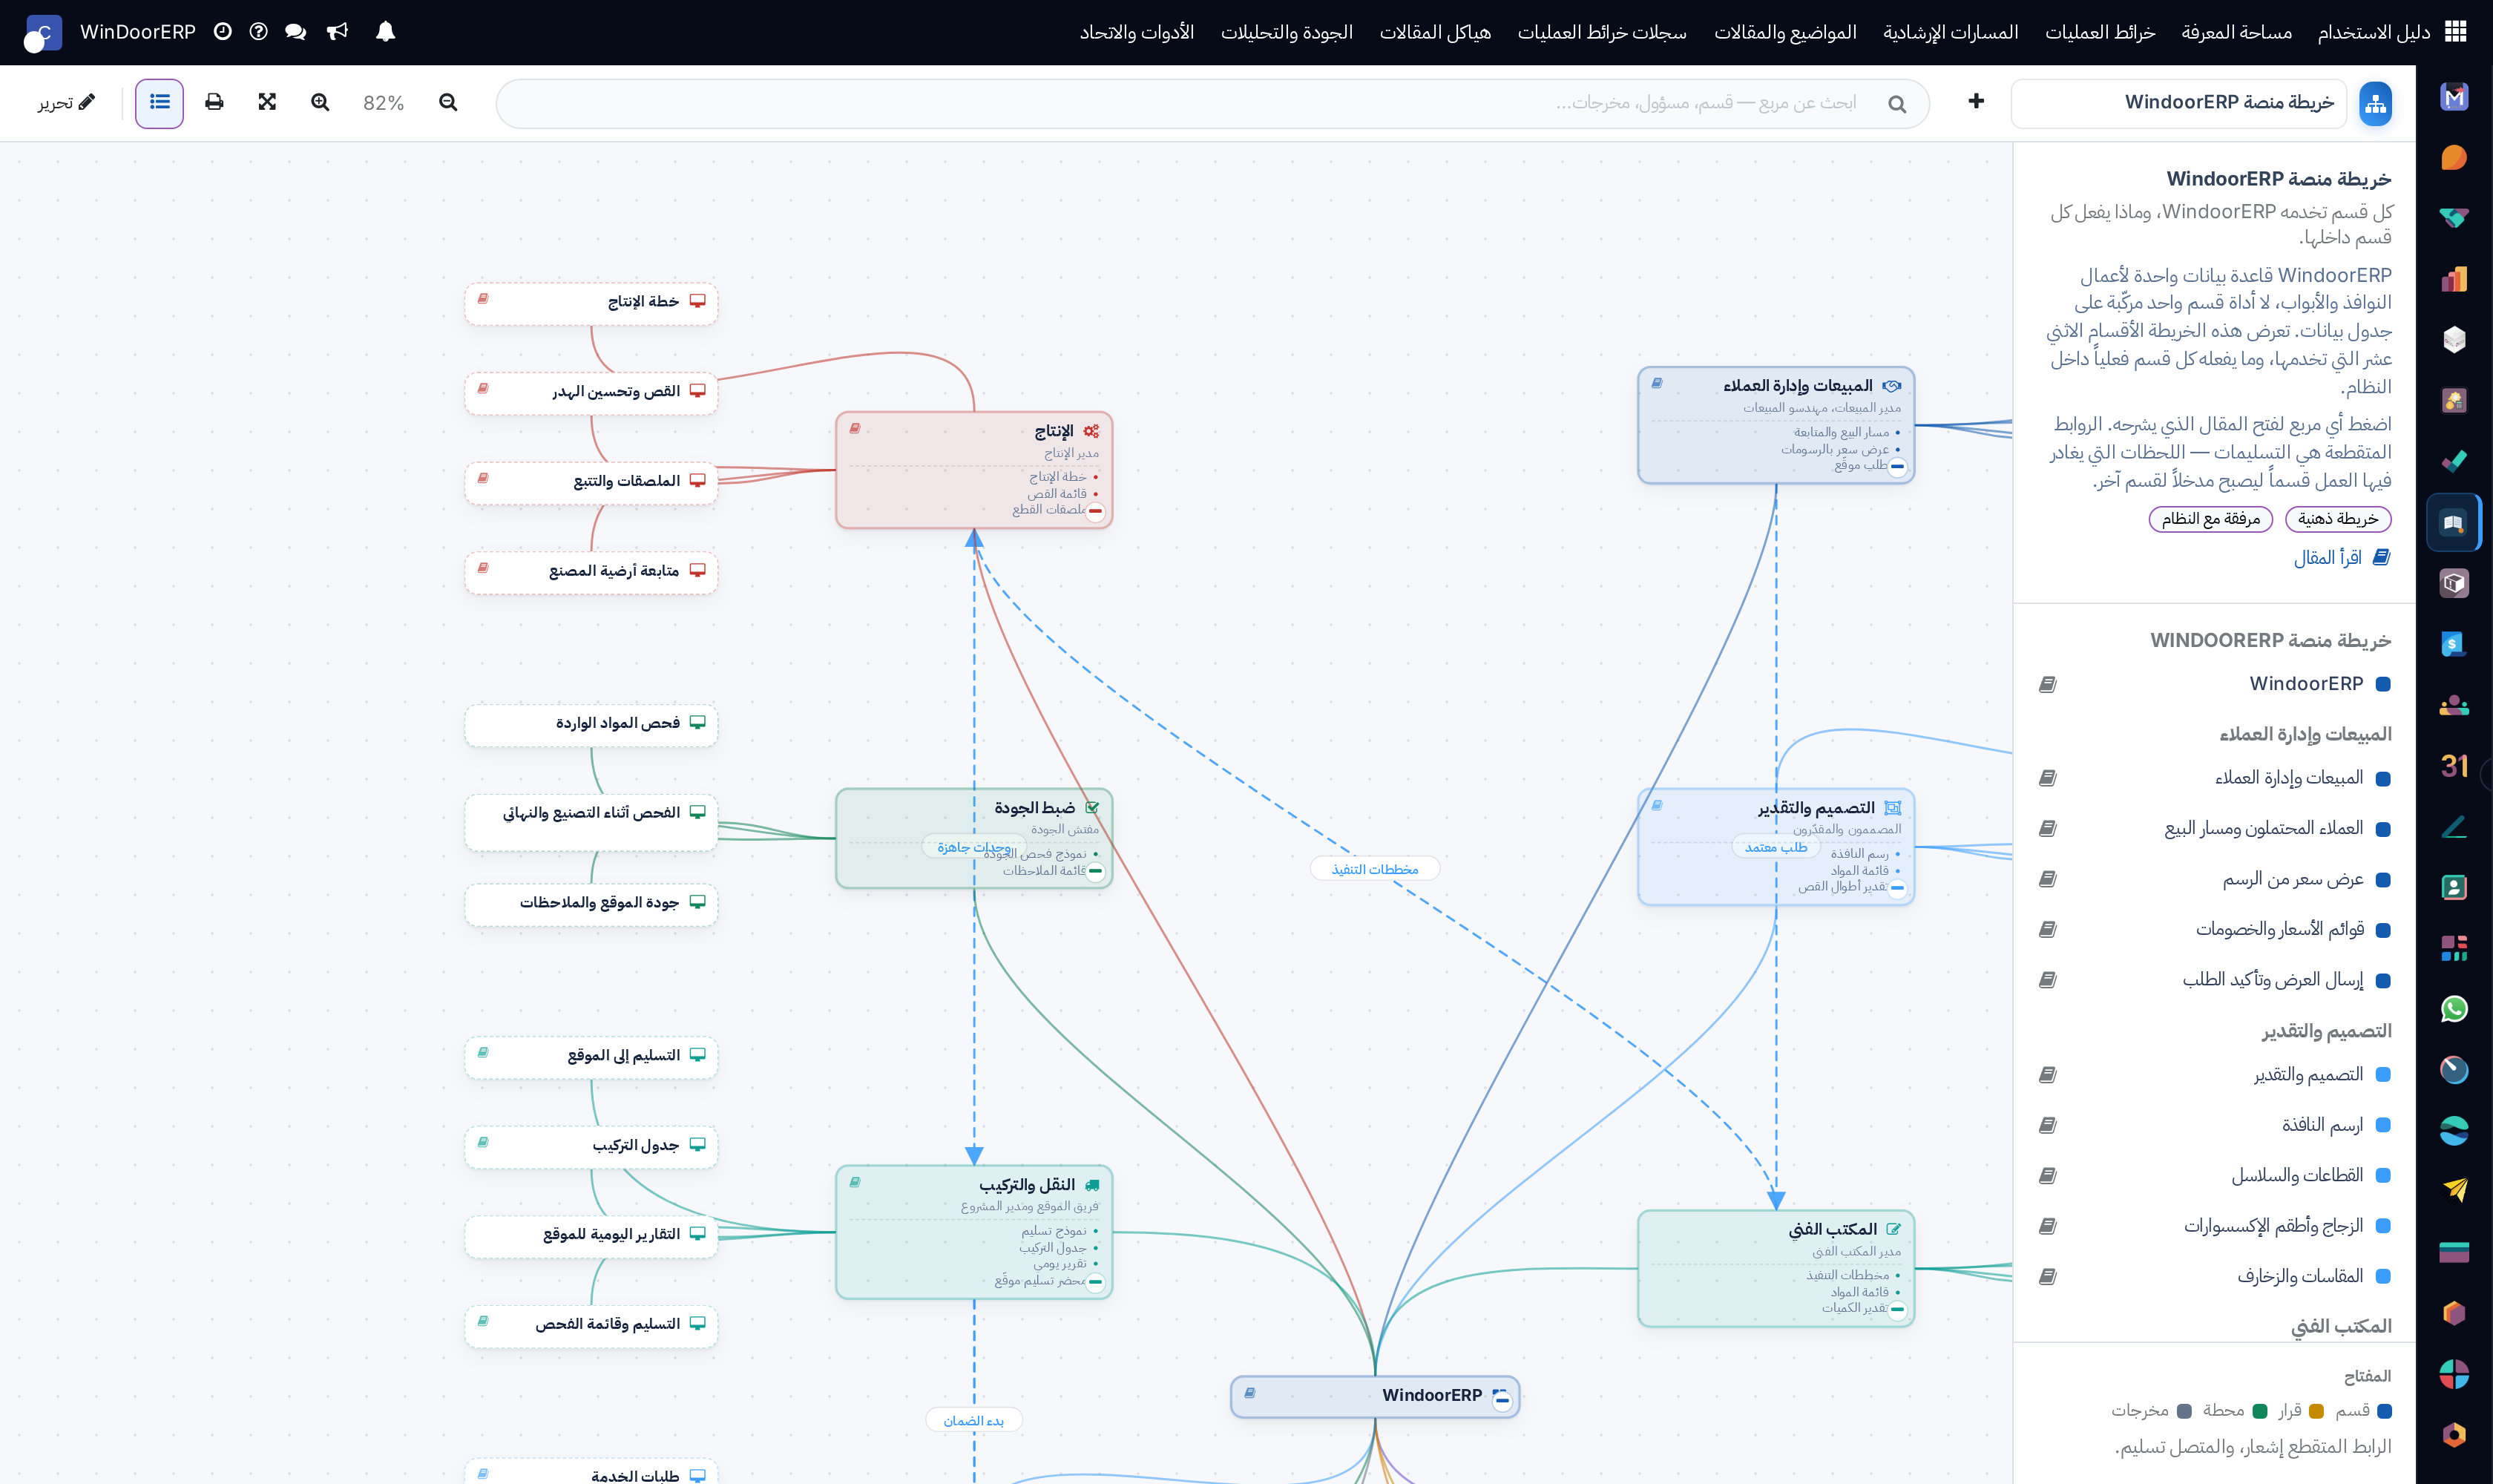Viewport: 2493px width, 1484px height.
Task: Open the خرائط العمليات menu
Action: [x=2100, y=32]
